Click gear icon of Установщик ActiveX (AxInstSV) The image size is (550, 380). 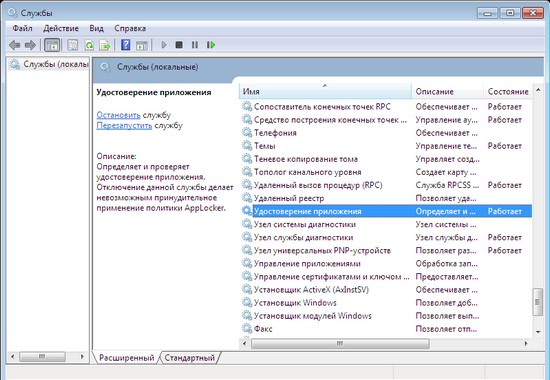click(x=247, y=289)
